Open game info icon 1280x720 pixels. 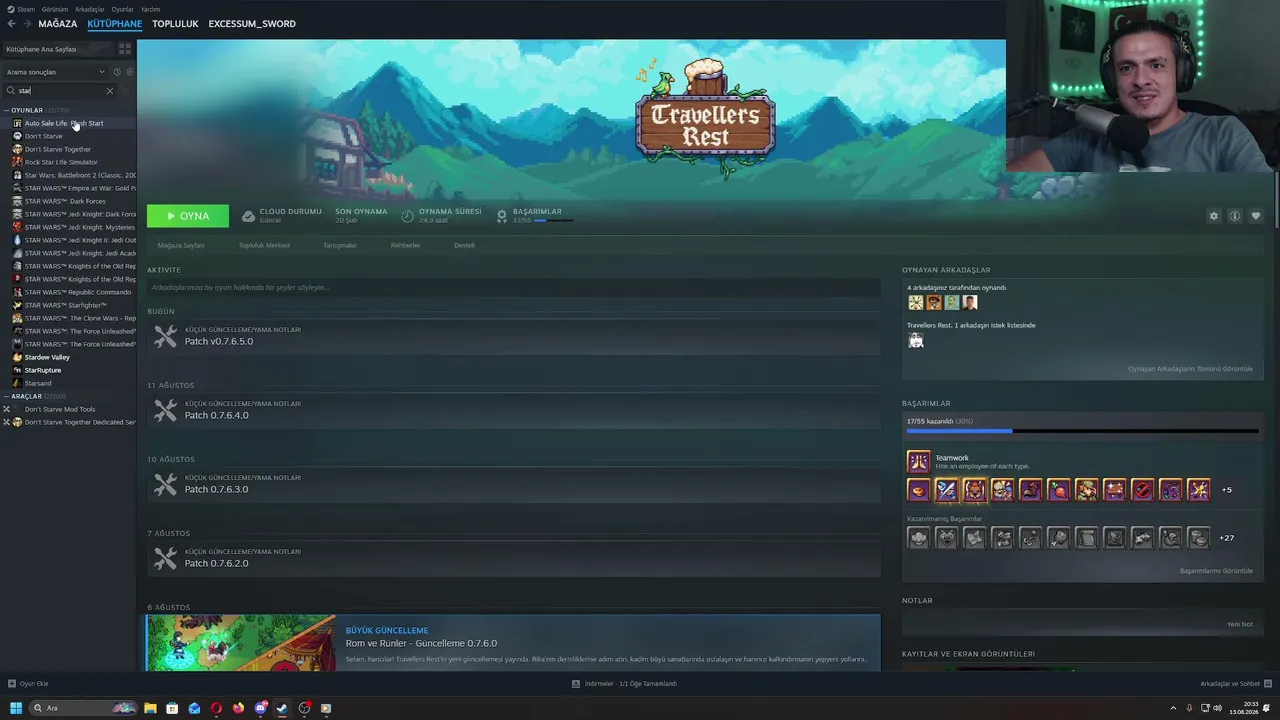[x=1235, y=216]
